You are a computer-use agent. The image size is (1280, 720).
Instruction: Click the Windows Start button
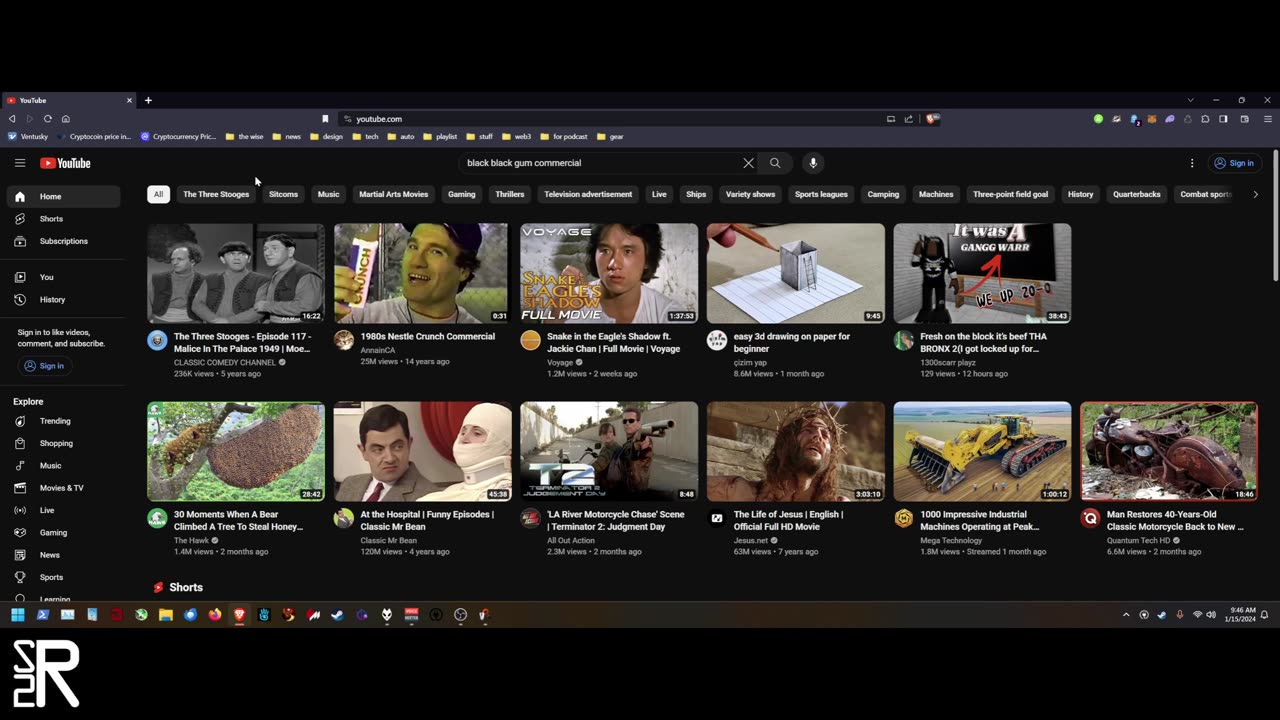(x=17, y=615)
